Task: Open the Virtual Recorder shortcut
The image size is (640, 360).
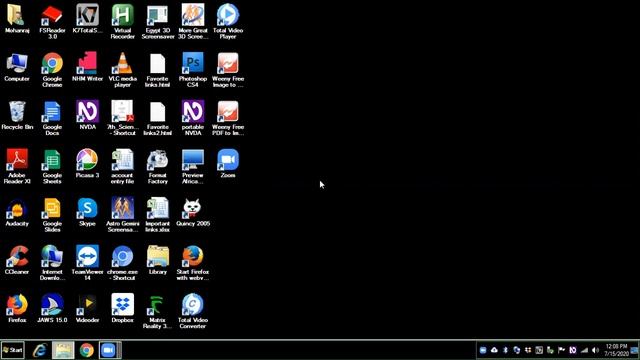Action: pyautogui.click(x=122, y=22)
